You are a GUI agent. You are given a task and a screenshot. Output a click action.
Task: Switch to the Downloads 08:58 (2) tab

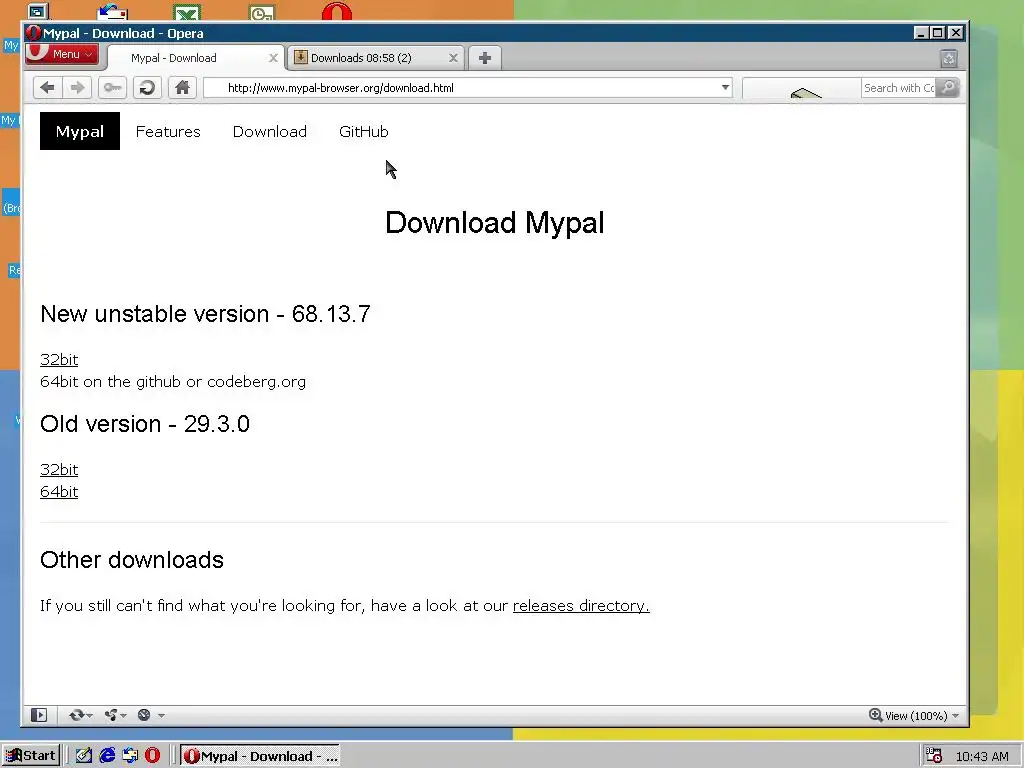point(376,58)
